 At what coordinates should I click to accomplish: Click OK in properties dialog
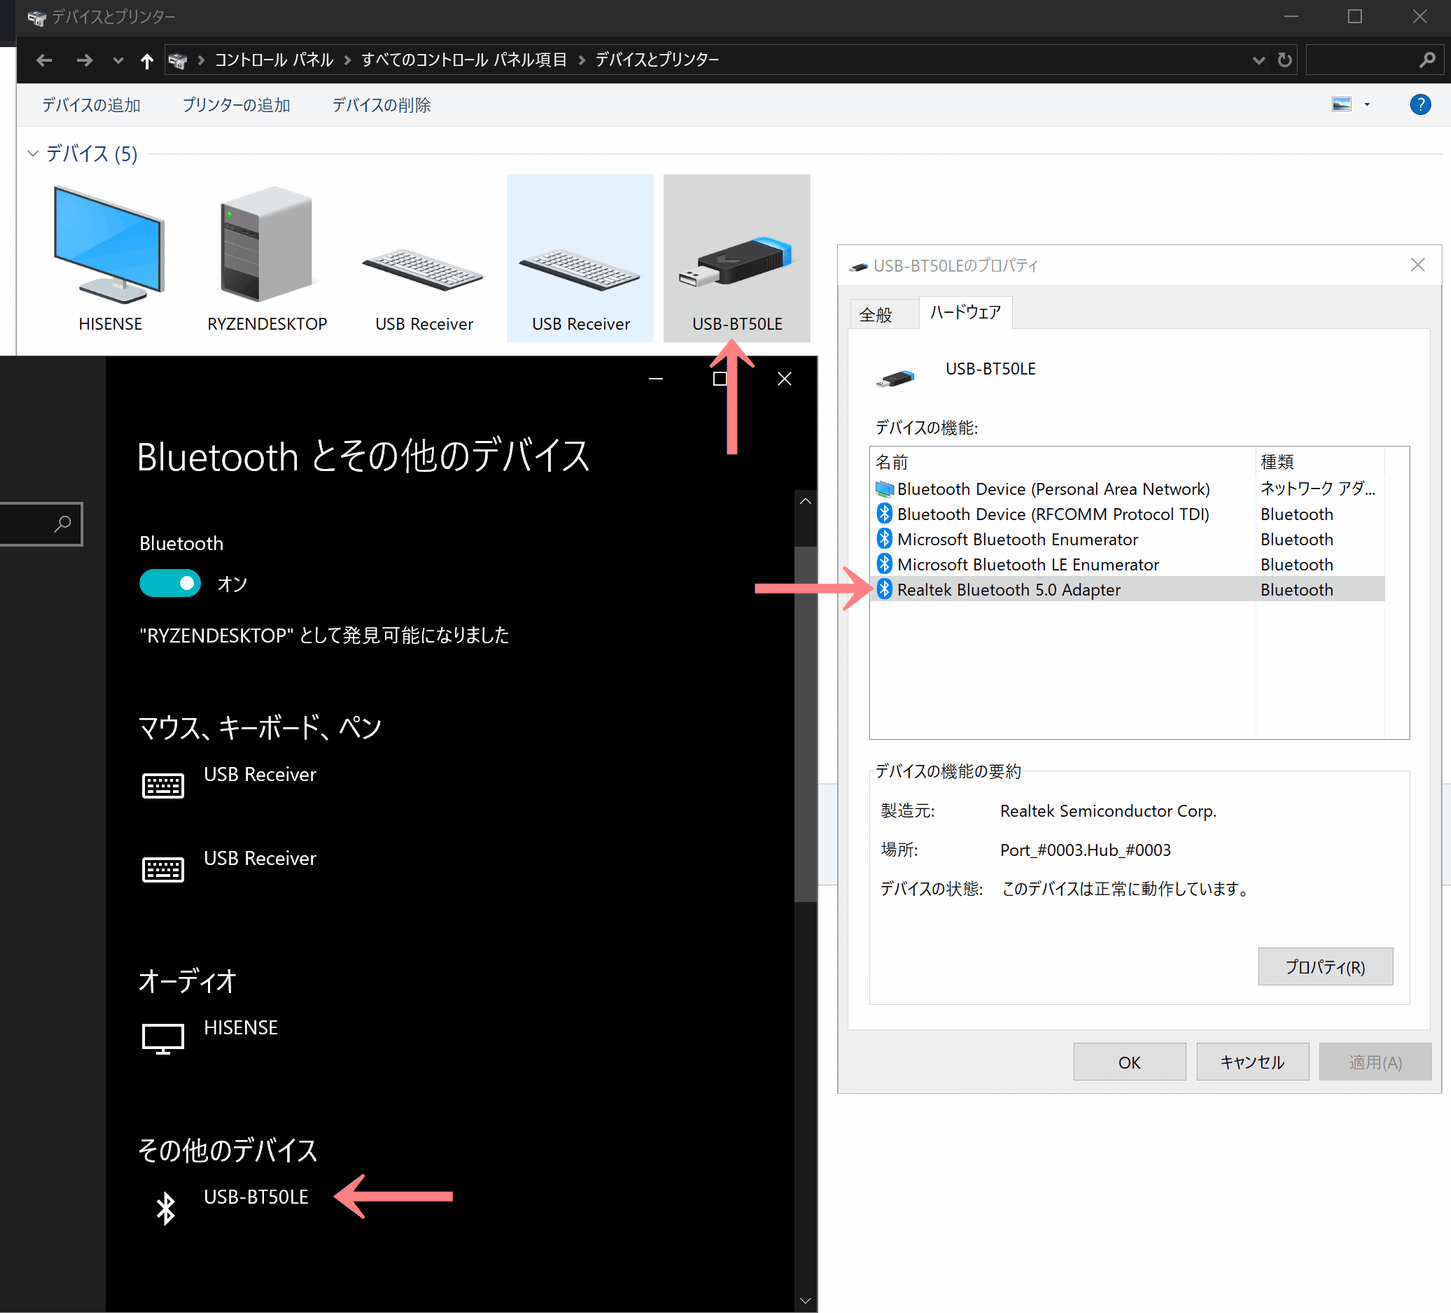1129,1062
